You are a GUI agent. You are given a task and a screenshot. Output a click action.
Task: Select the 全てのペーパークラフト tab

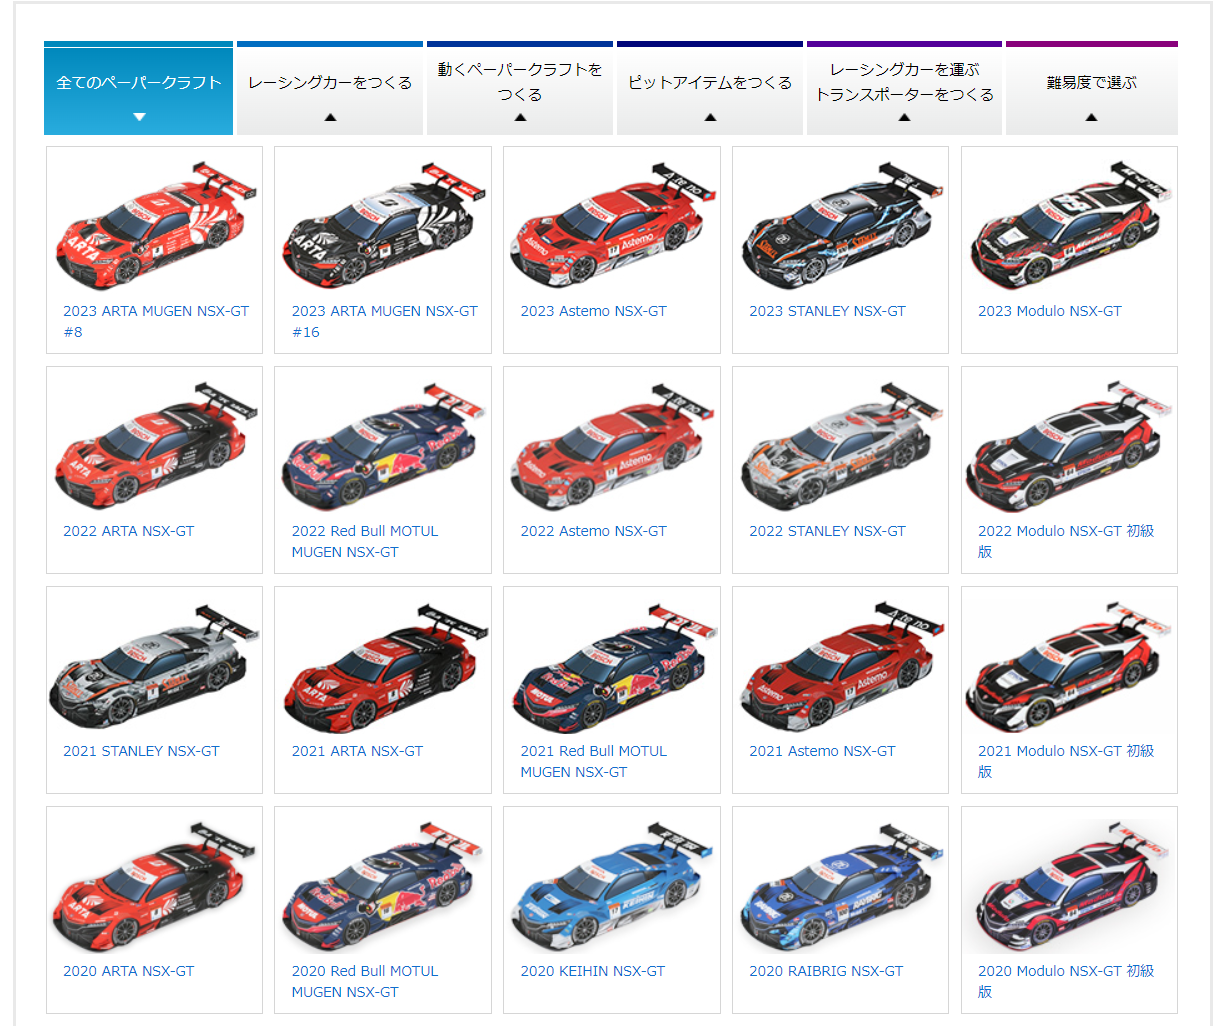pyautogui.click(x=139, y=88)
